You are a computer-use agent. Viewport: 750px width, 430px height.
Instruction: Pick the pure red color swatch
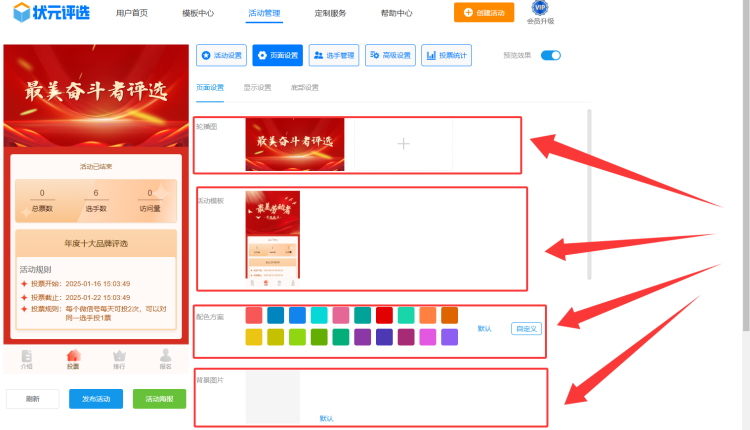pyautogui.click(x=384, y=315)
